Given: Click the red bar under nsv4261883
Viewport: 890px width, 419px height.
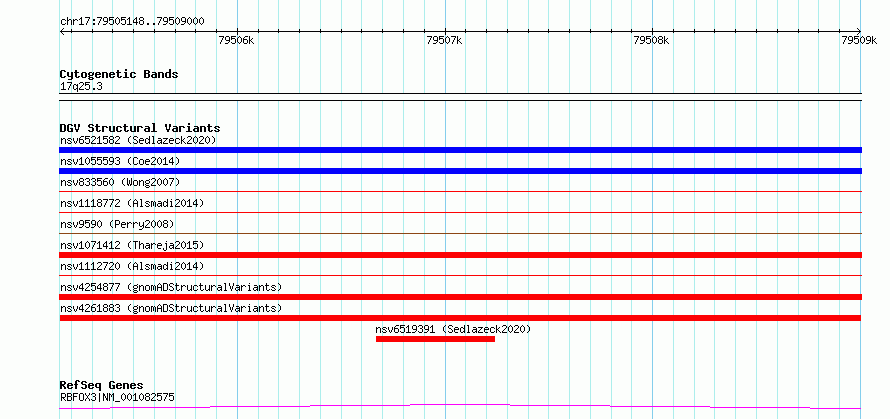Looking at the screenshot, I should tap(460, 318).
